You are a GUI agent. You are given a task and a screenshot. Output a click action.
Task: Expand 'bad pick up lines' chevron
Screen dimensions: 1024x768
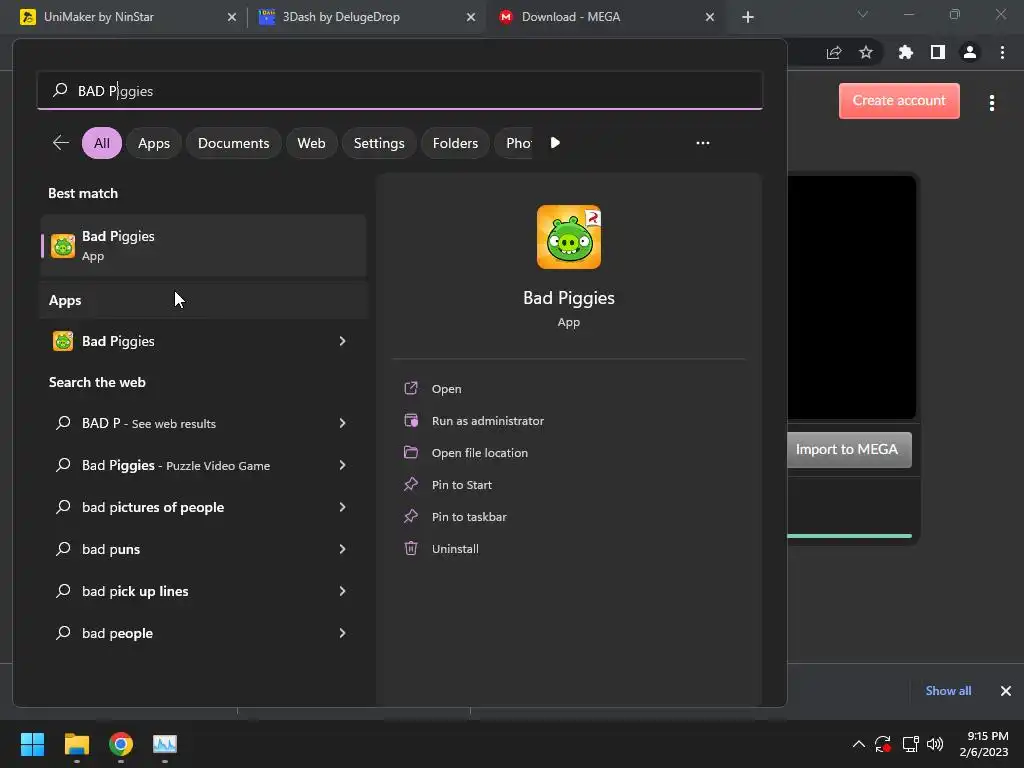342,591
